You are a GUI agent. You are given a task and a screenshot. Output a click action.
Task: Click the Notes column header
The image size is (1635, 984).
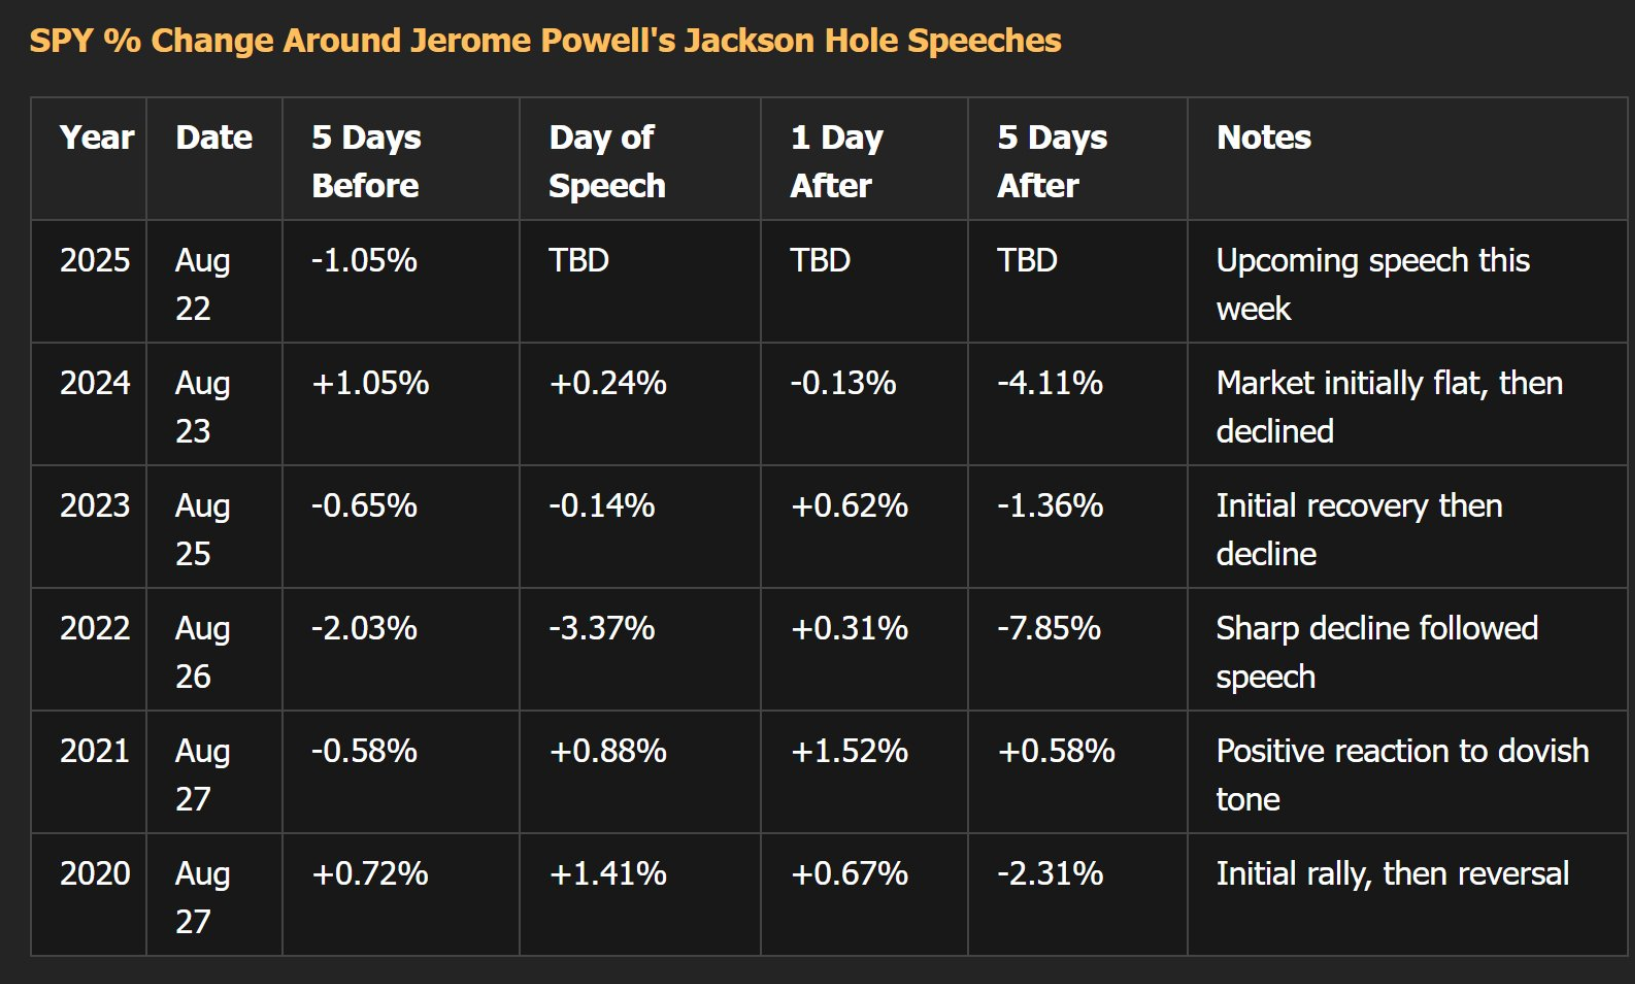pyautogui.click(x=1264, y=137)
